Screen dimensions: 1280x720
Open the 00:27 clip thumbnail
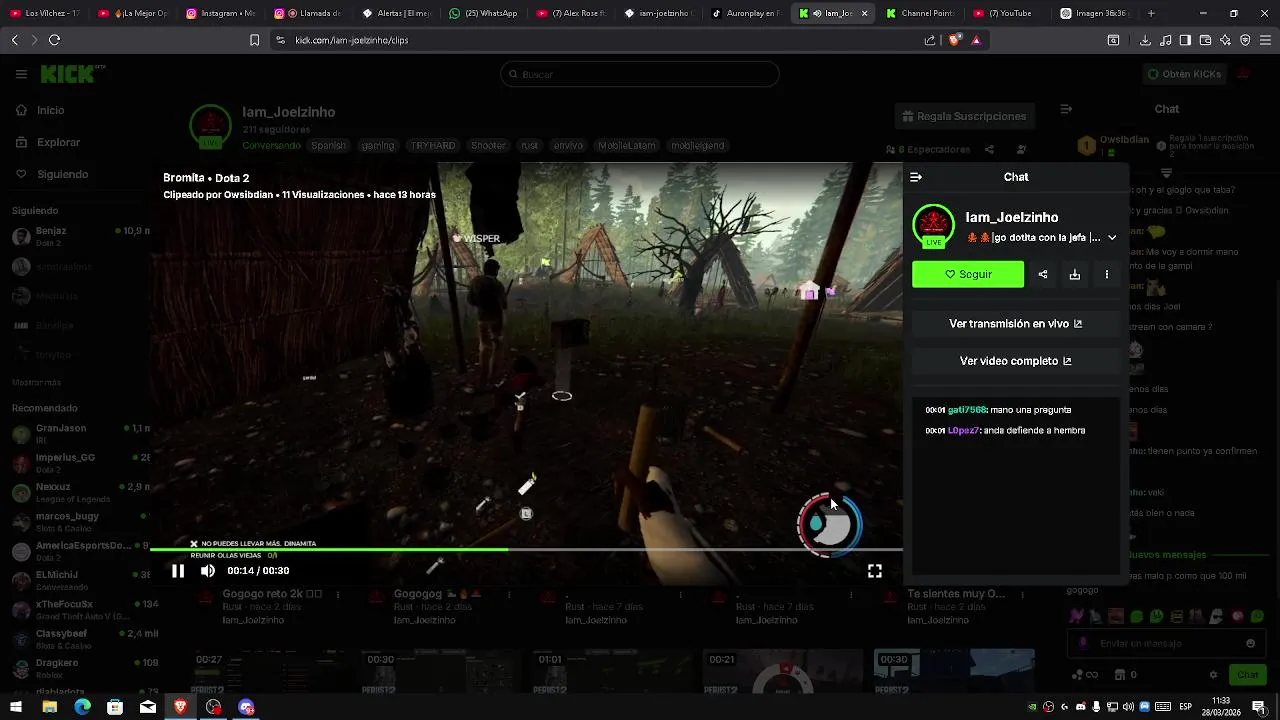270,672
